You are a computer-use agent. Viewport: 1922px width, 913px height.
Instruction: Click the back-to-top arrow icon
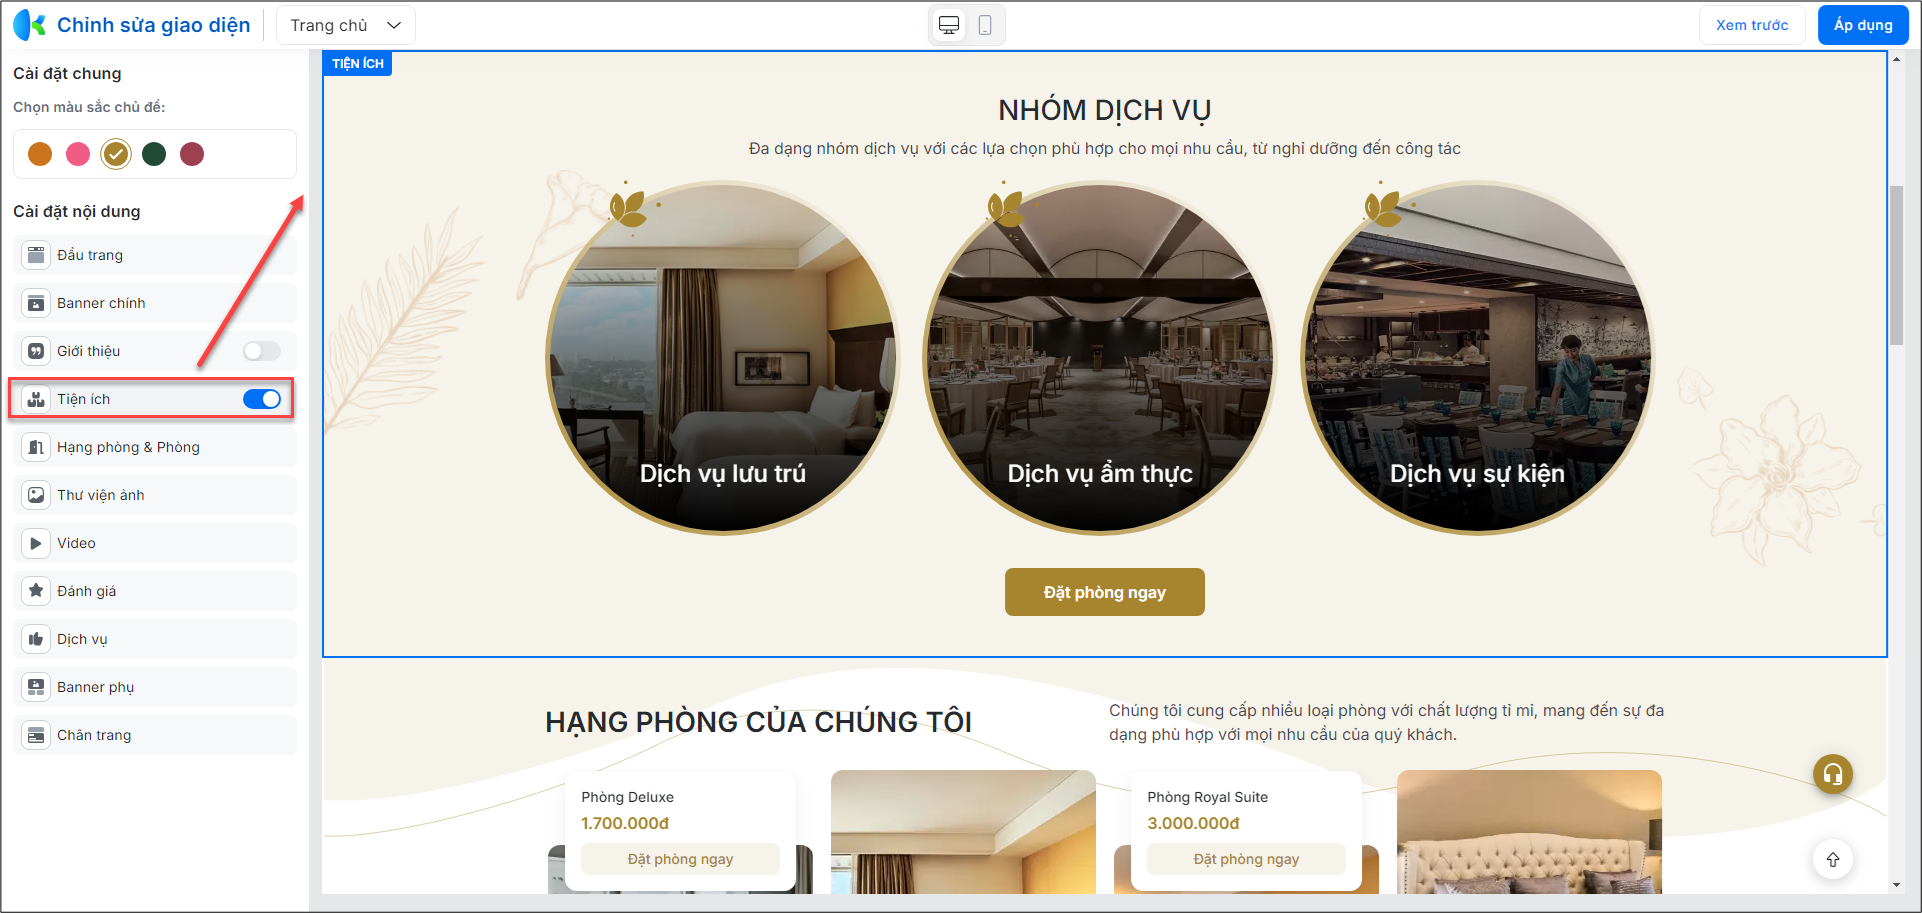coord(1833,859)
